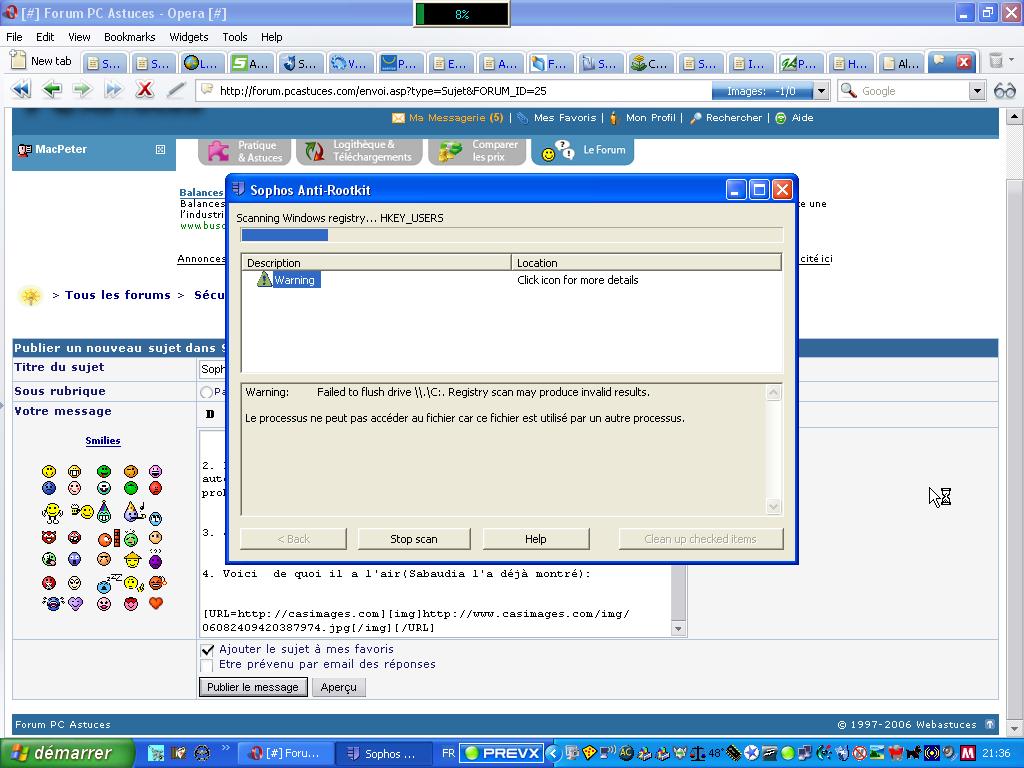Click the 'Publier le message' button
The image size is (1024, 768).
click(x=253, y=687)
